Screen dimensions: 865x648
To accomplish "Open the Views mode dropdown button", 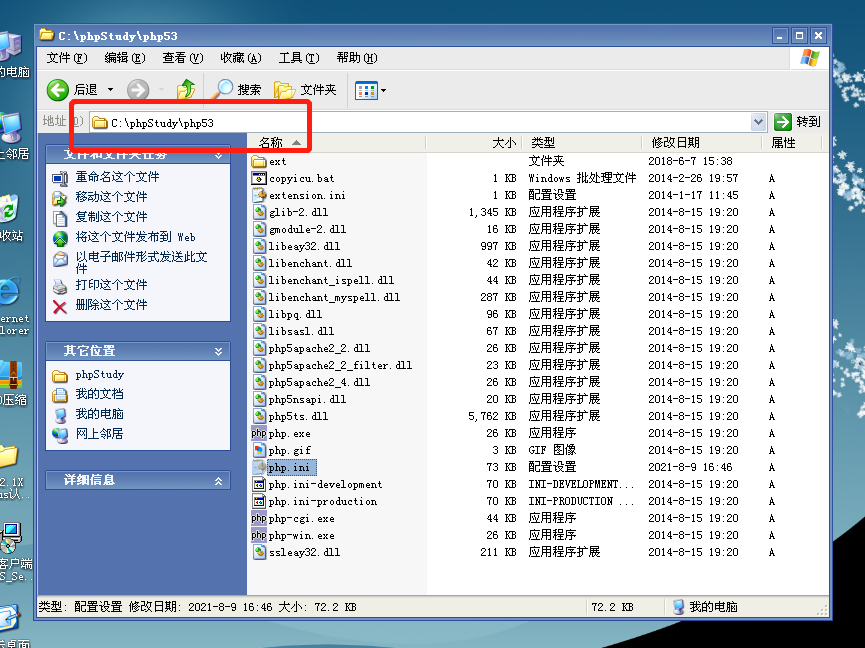I will pos(370,90).
